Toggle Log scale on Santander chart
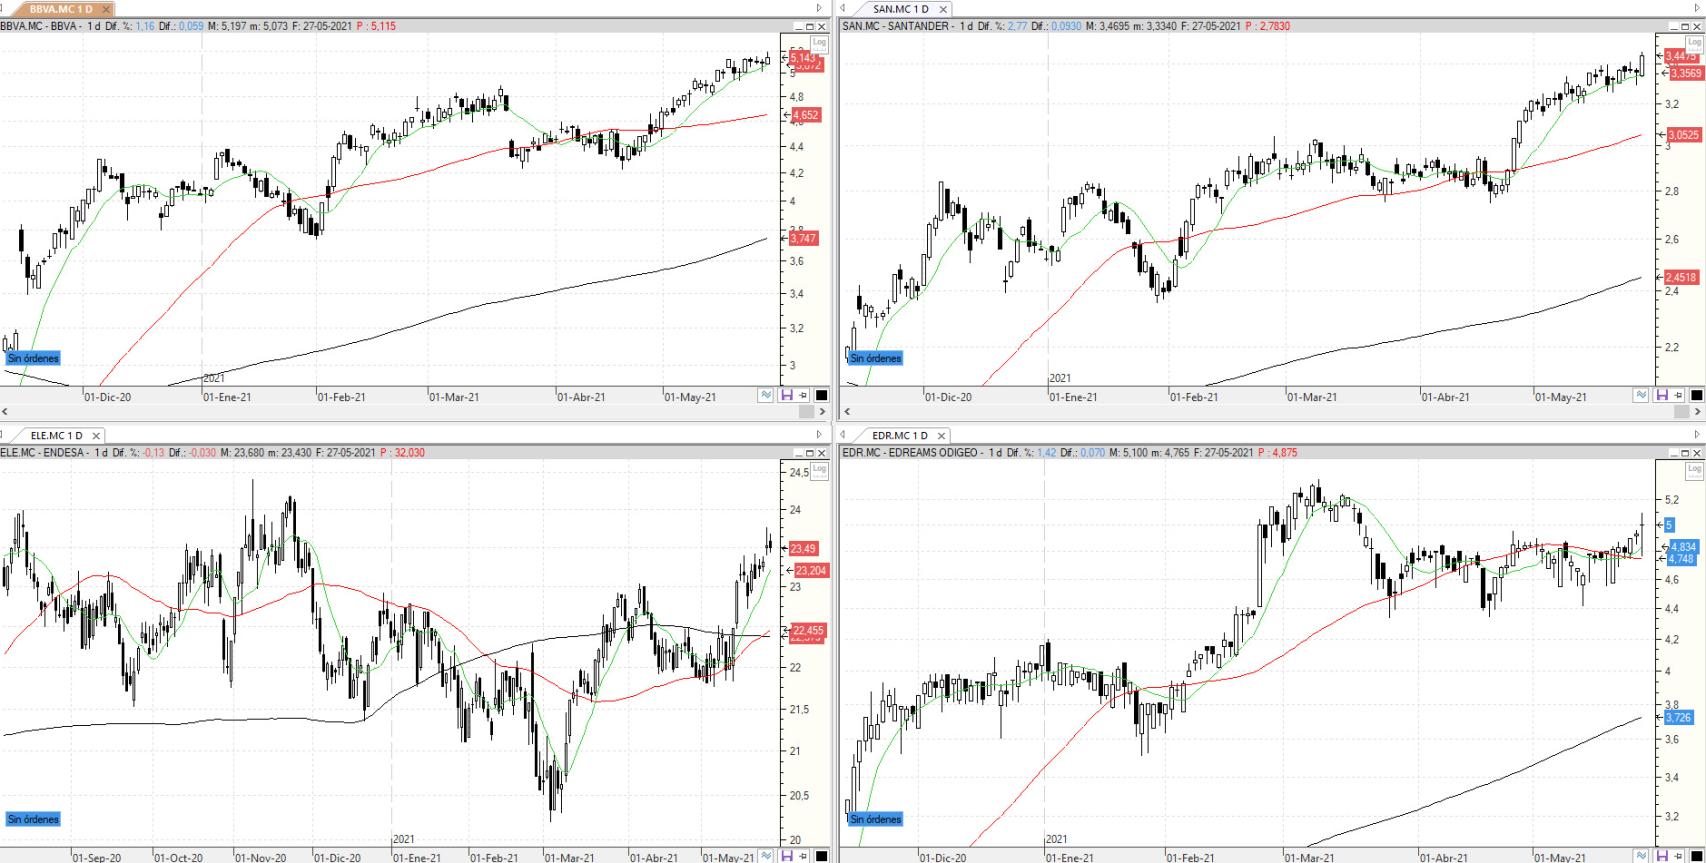The image size is (1706, 863). pos(1694,42)
